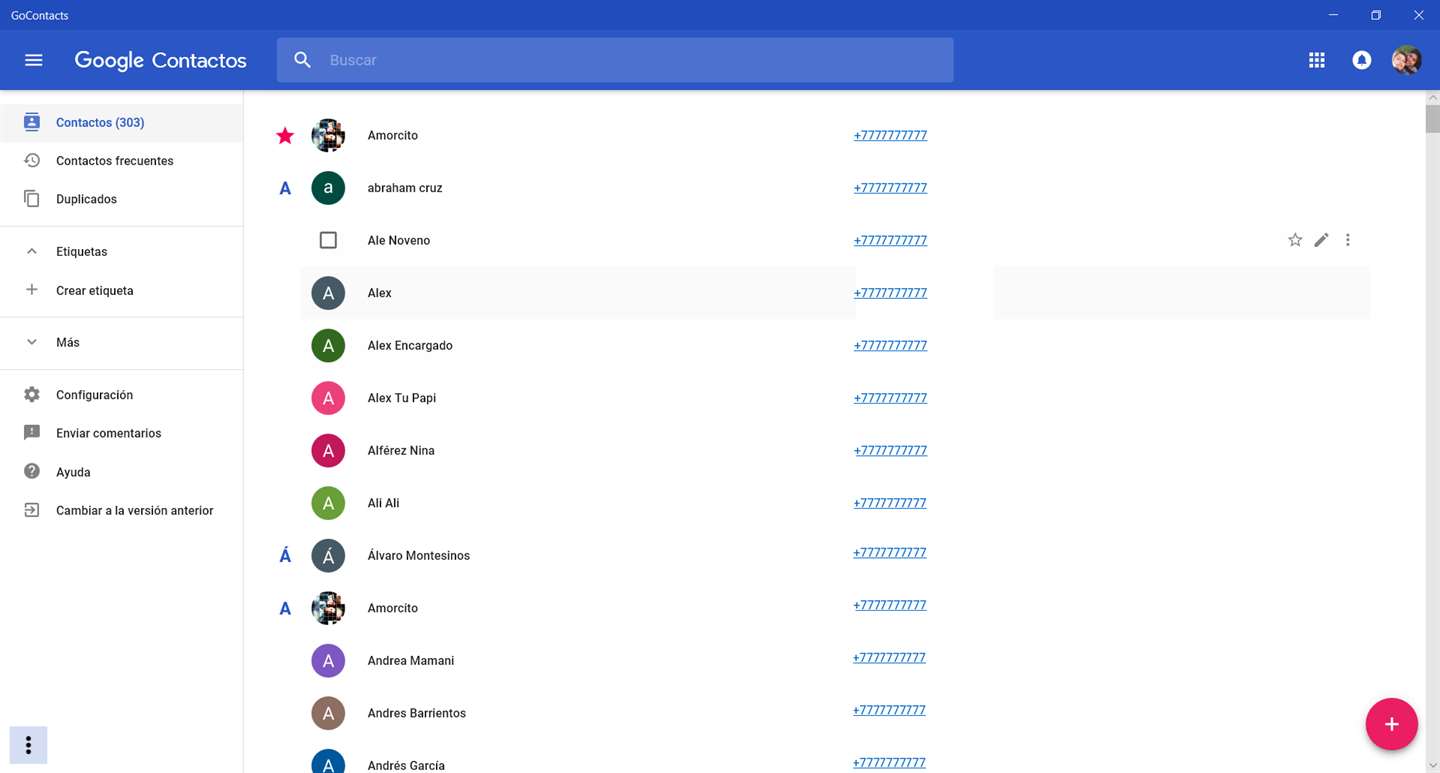This screenshot has width=1440, height=773.
Task: Click Alex Tu Papi pink avatar
Action: [328, 398]
